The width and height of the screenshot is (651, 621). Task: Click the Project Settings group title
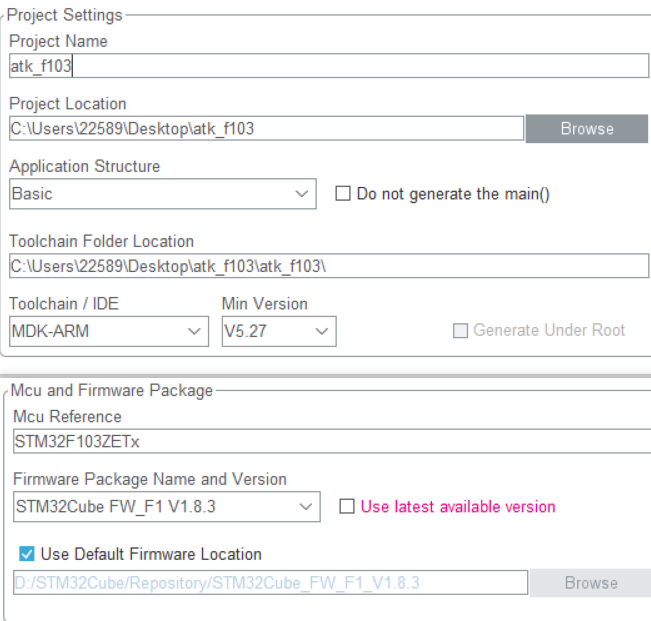pyautogui.click(x=65, y=15)
